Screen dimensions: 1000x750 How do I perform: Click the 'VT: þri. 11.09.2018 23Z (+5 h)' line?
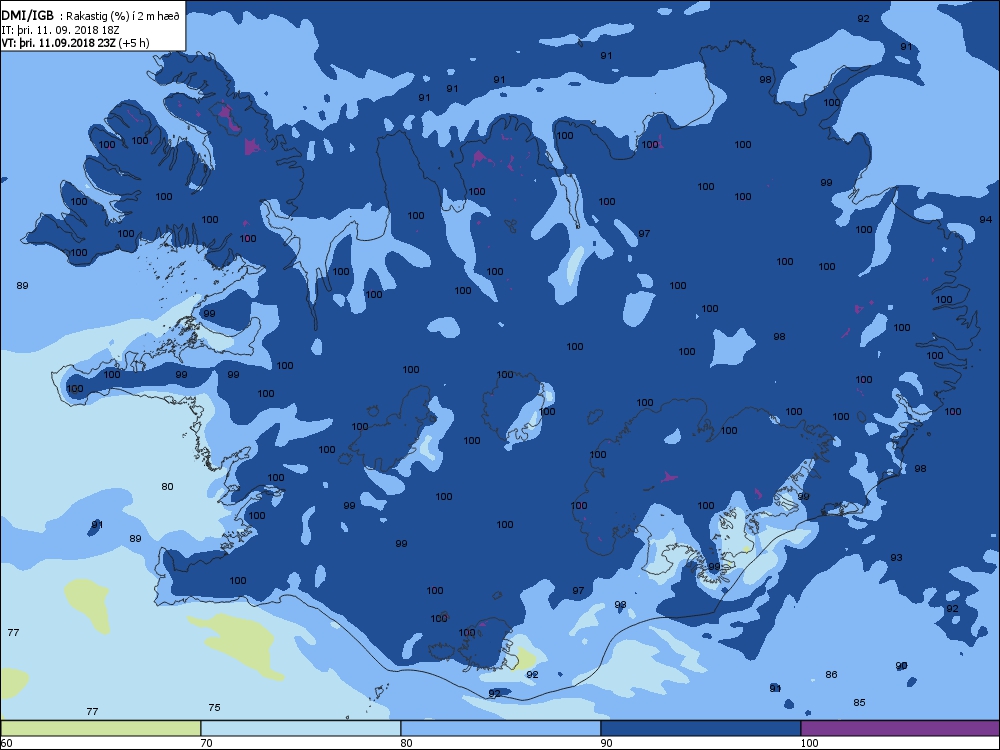(x=75, y=43)
